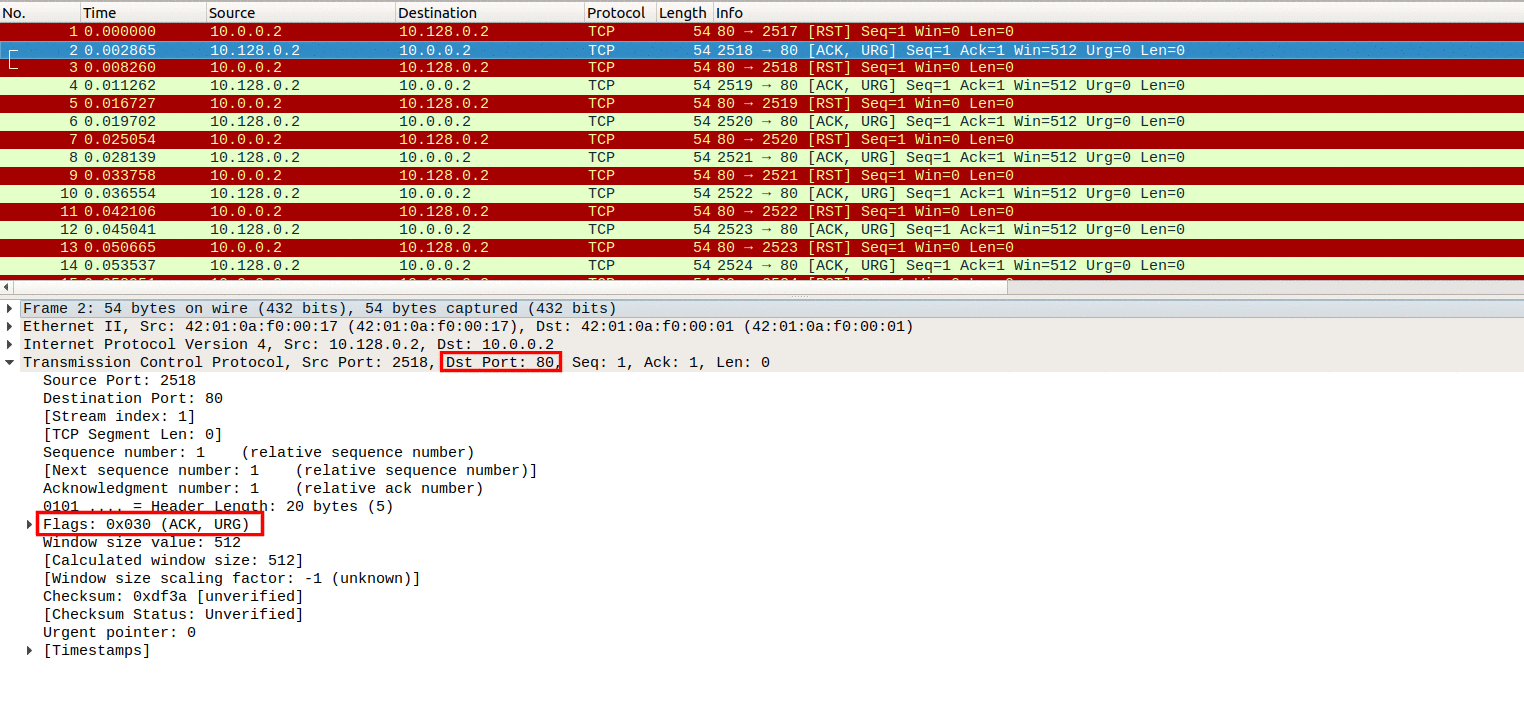The height and width of the screenshot is (701, 1524).
Task: Select the Window size scaling factor line
Action: [231, 579]
